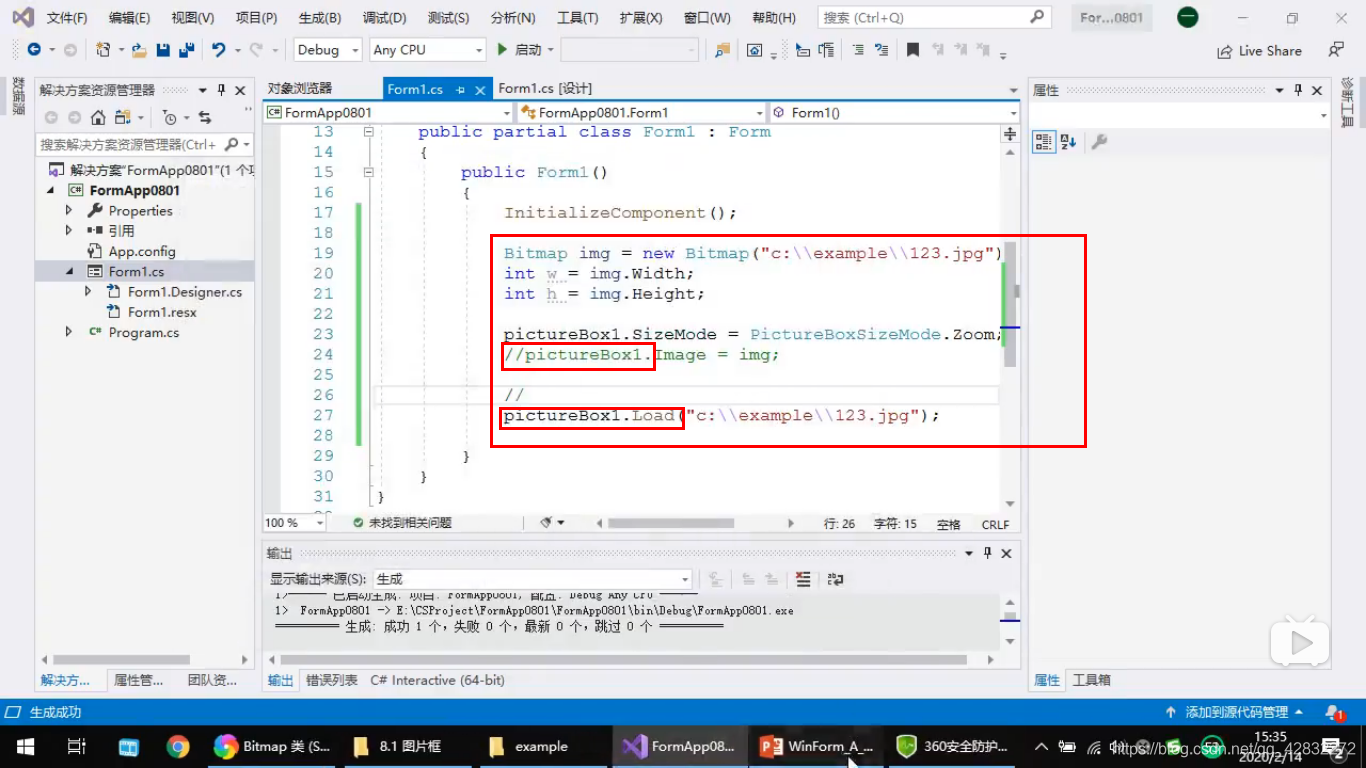Viewport: 1366px width, 768px height.
Task: Expand the Properties node in the tree
Action: (x=69, y=210)
